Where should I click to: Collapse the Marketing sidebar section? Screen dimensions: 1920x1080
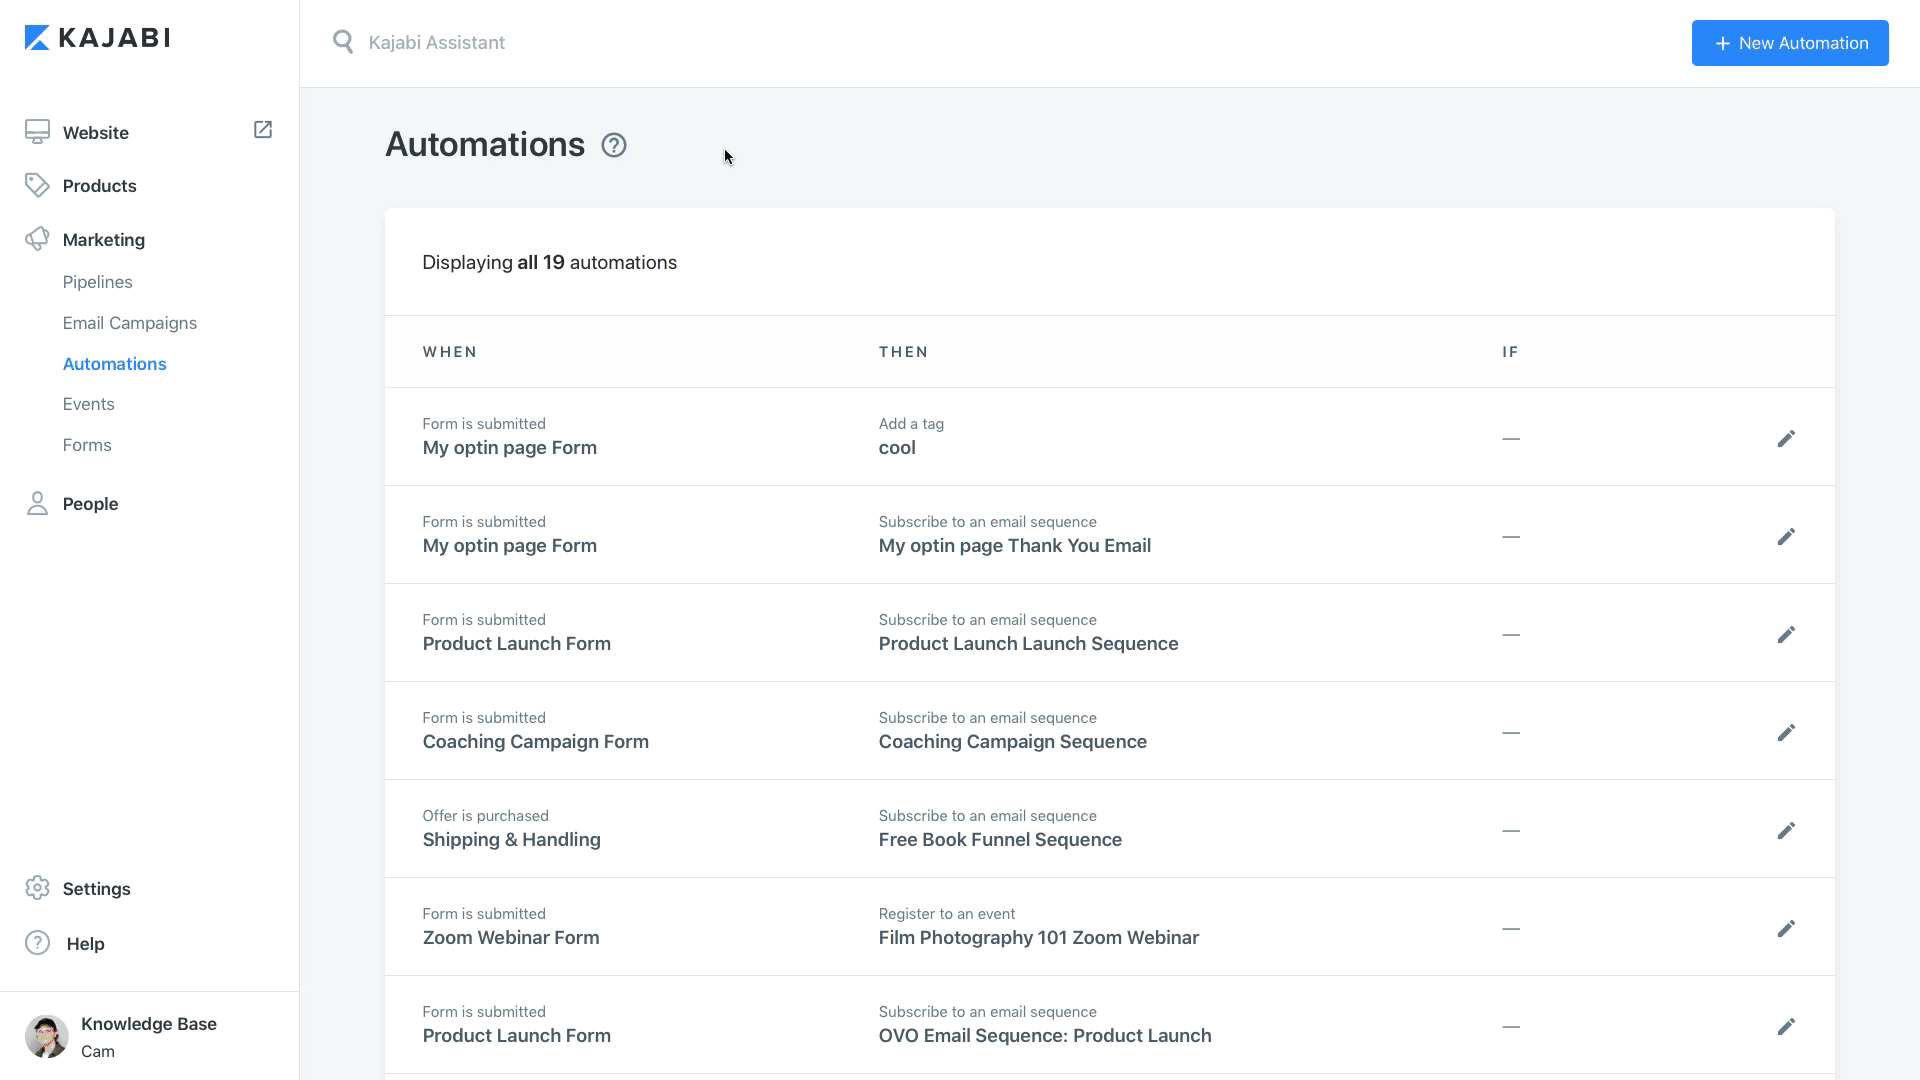[103, 240]
